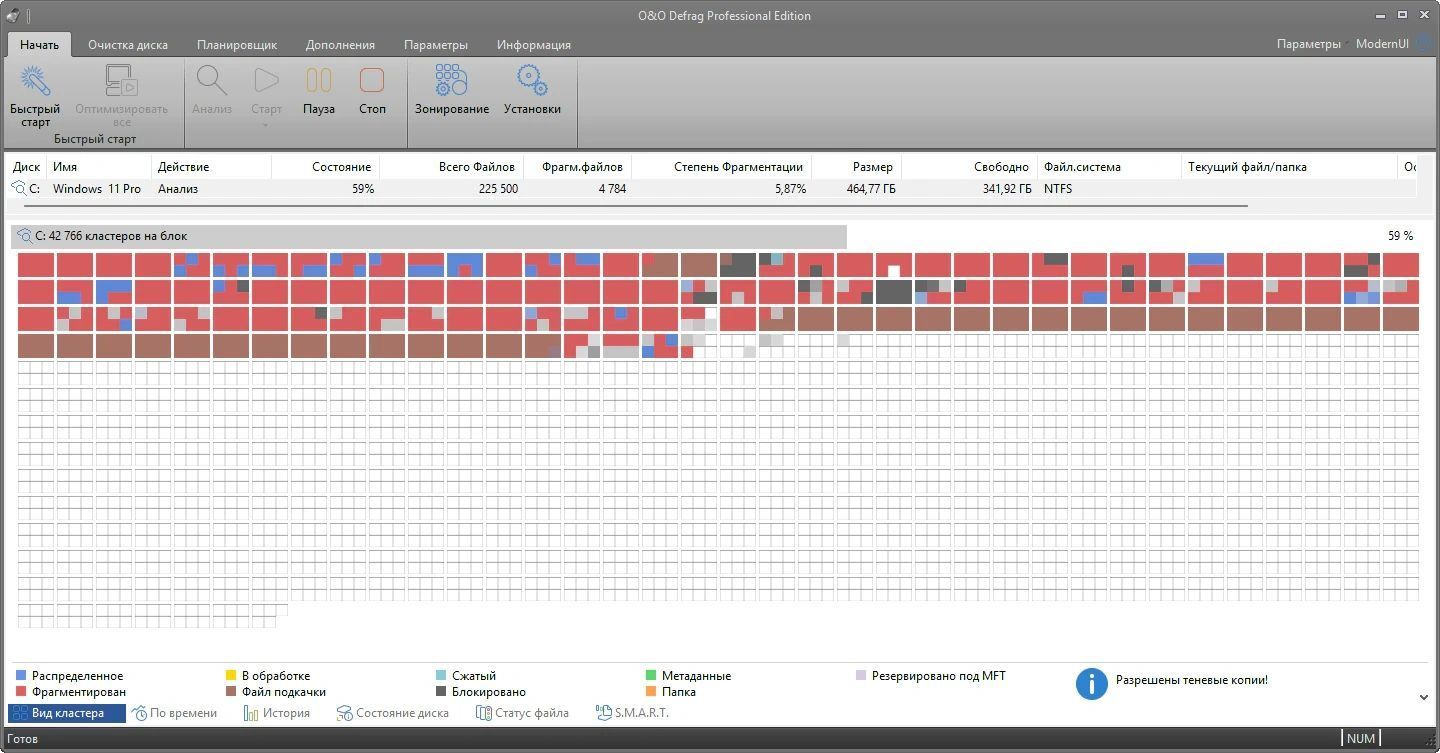Switch to По времени view tab
The width and height of the screenshot is (1440, 753).
click(x=175, y=713)
